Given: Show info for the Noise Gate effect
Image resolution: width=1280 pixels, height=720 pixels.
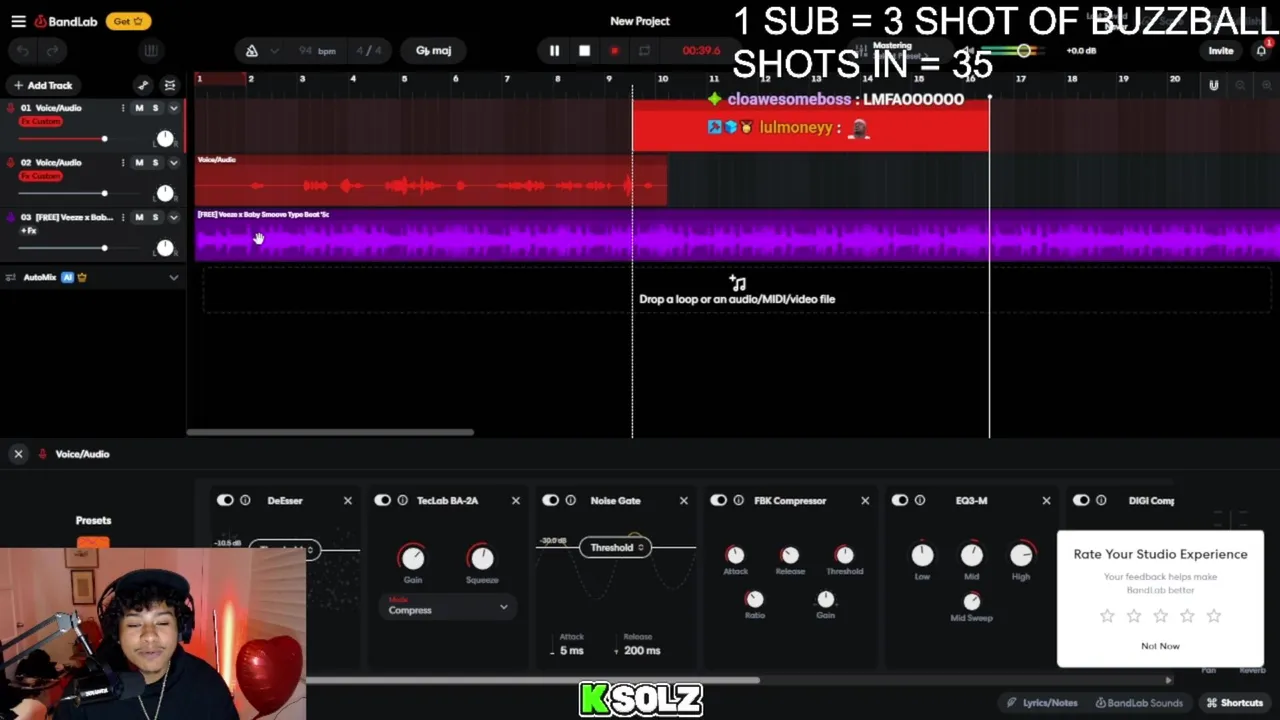Looking at the screenshot, I should (571, 501).
